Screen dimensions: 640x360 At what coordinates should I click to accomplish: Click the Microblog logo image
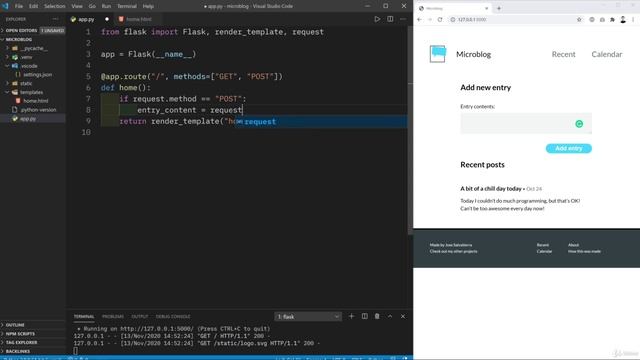pyautogui.click(x=438, y=54)
